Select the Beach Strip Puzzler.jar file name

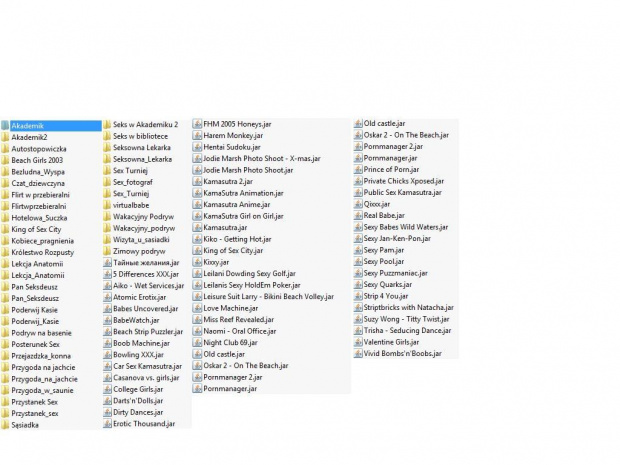(148, 332)
